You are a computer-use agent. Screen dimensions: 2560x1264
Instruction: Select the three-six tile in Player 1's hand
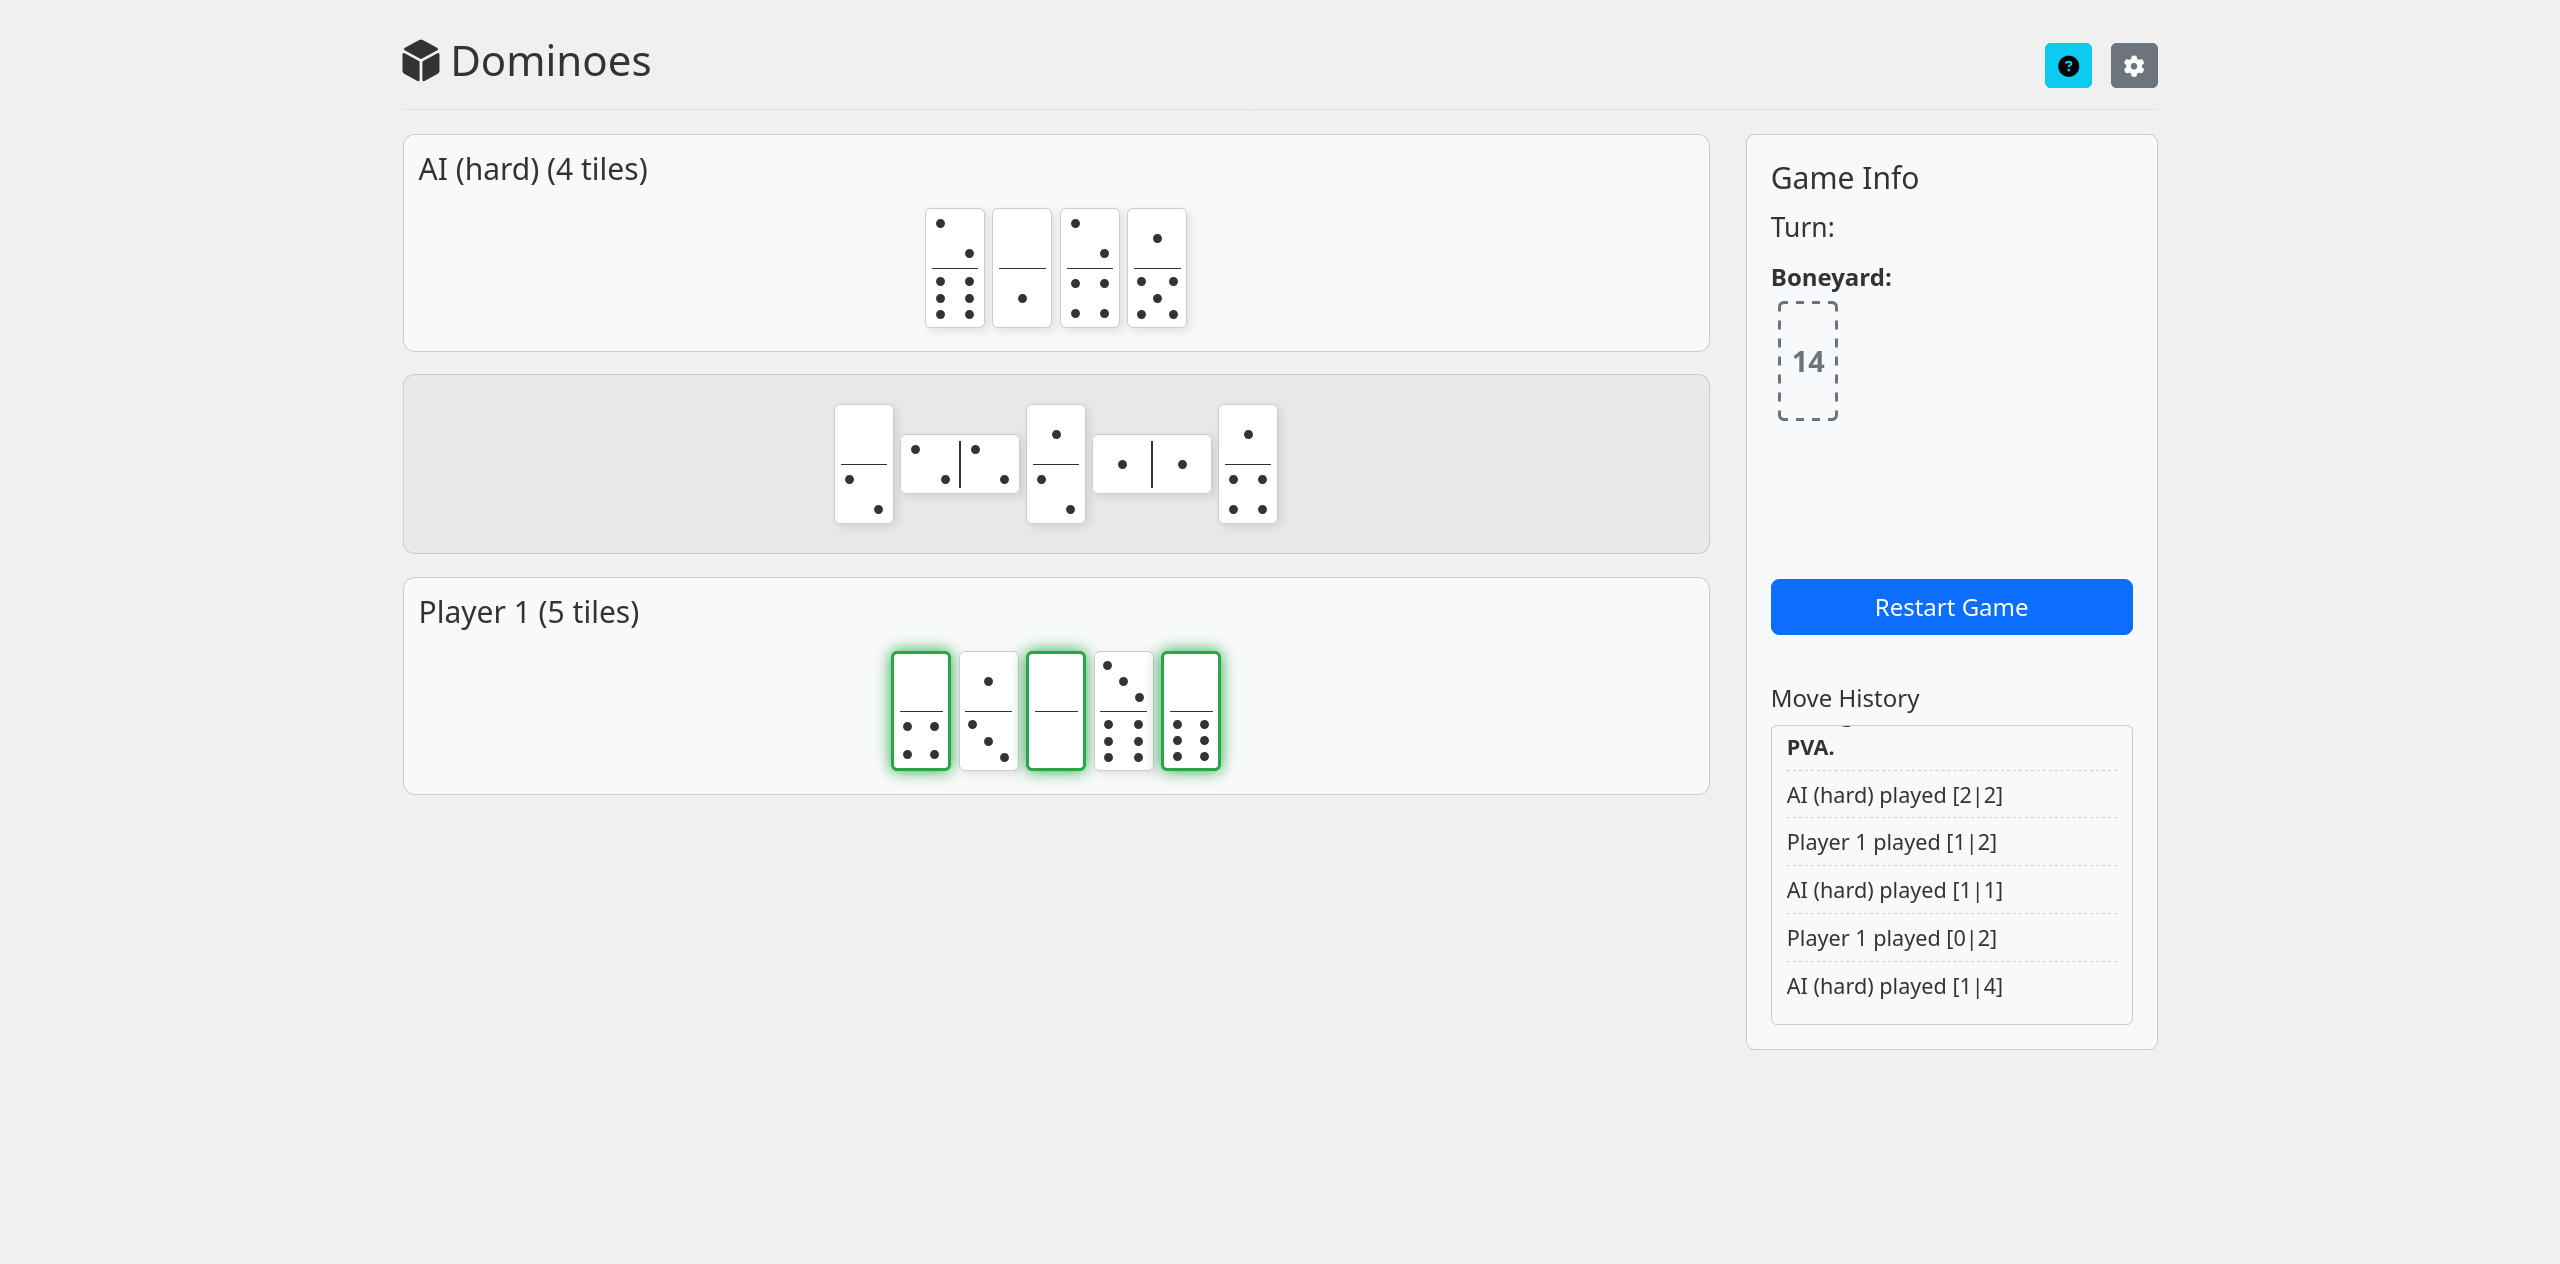tap(1123, 711)
